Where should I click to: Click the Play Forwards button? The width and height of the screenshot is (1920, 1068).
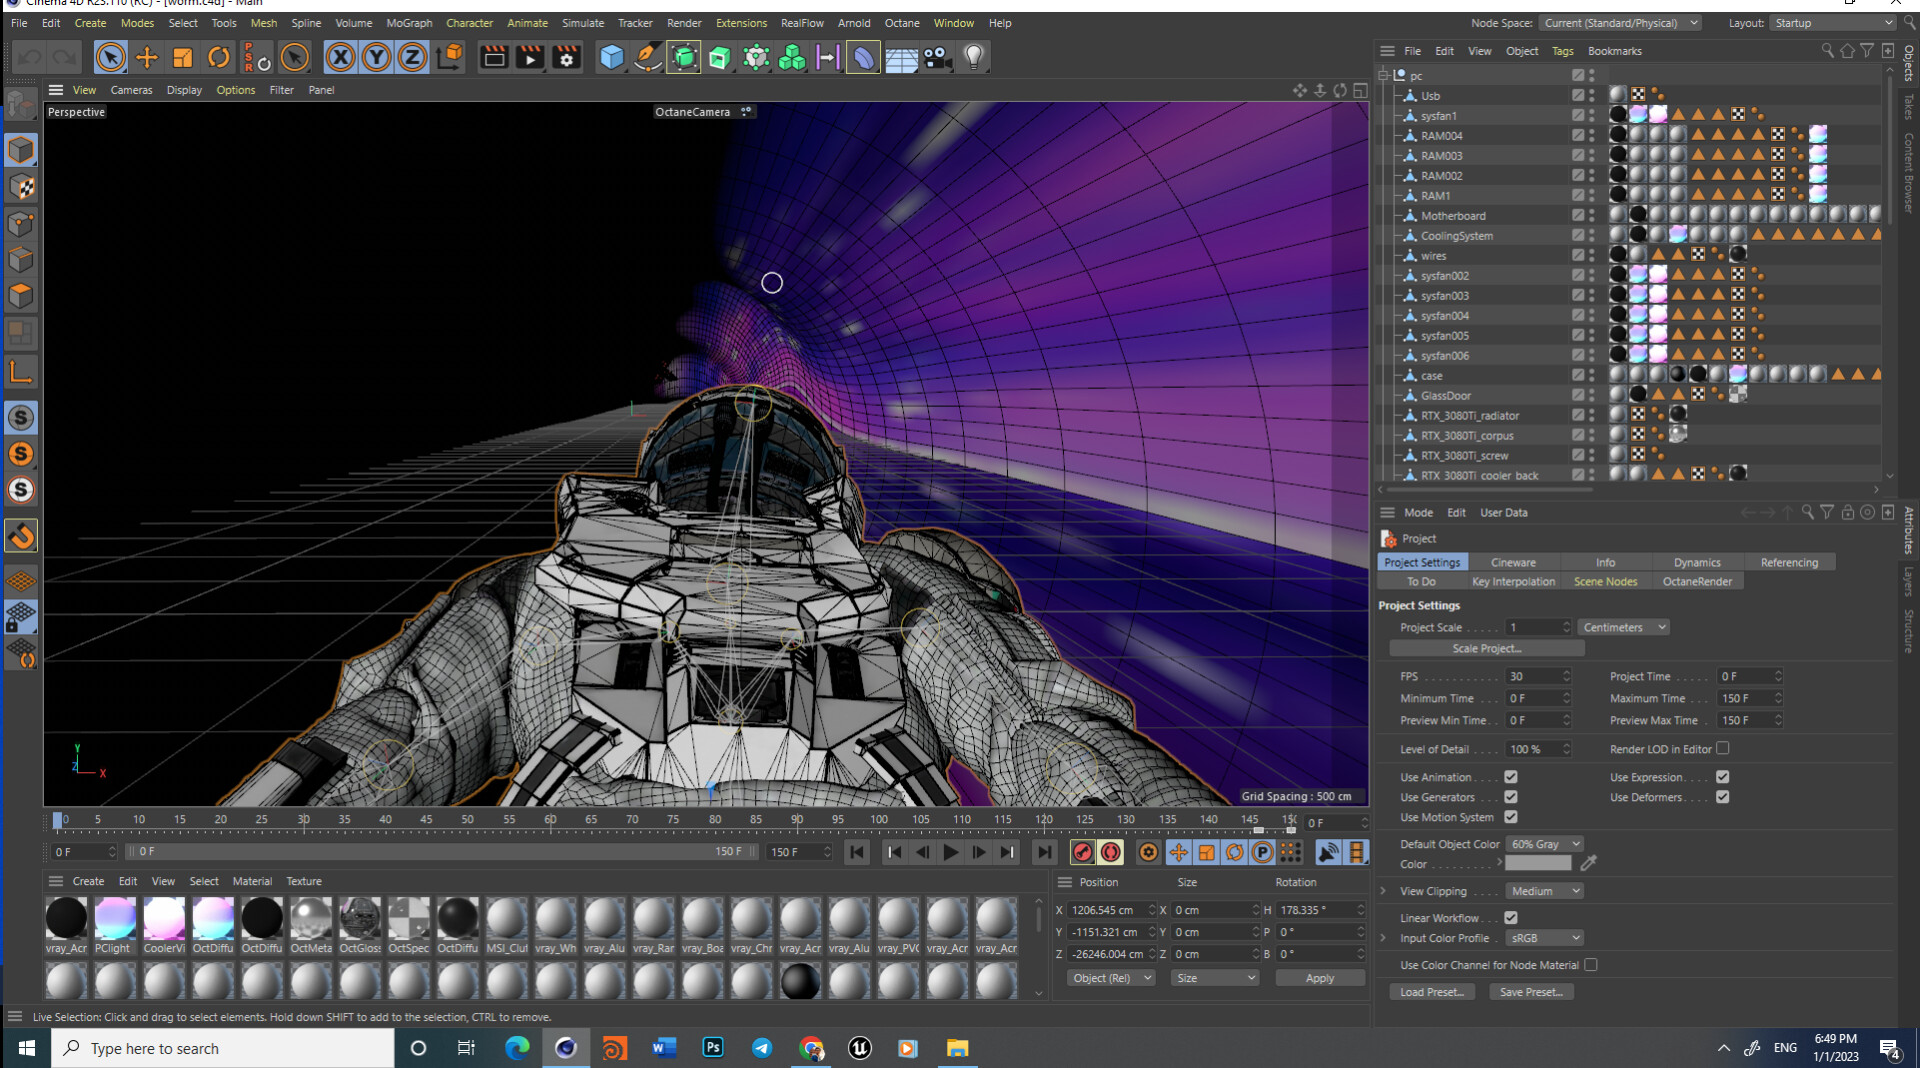[950, 852]
